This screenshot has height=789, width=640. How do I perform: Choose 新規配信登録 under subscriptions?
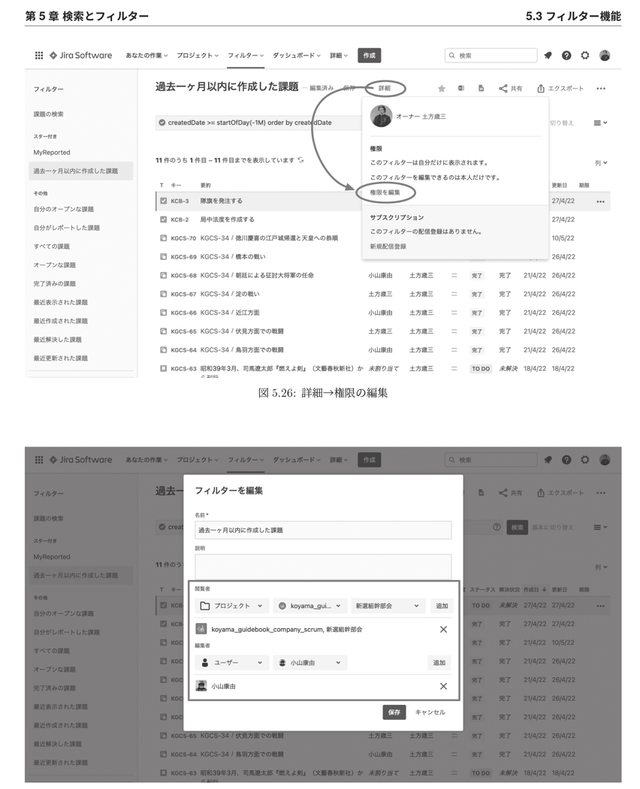coord(389,245)
